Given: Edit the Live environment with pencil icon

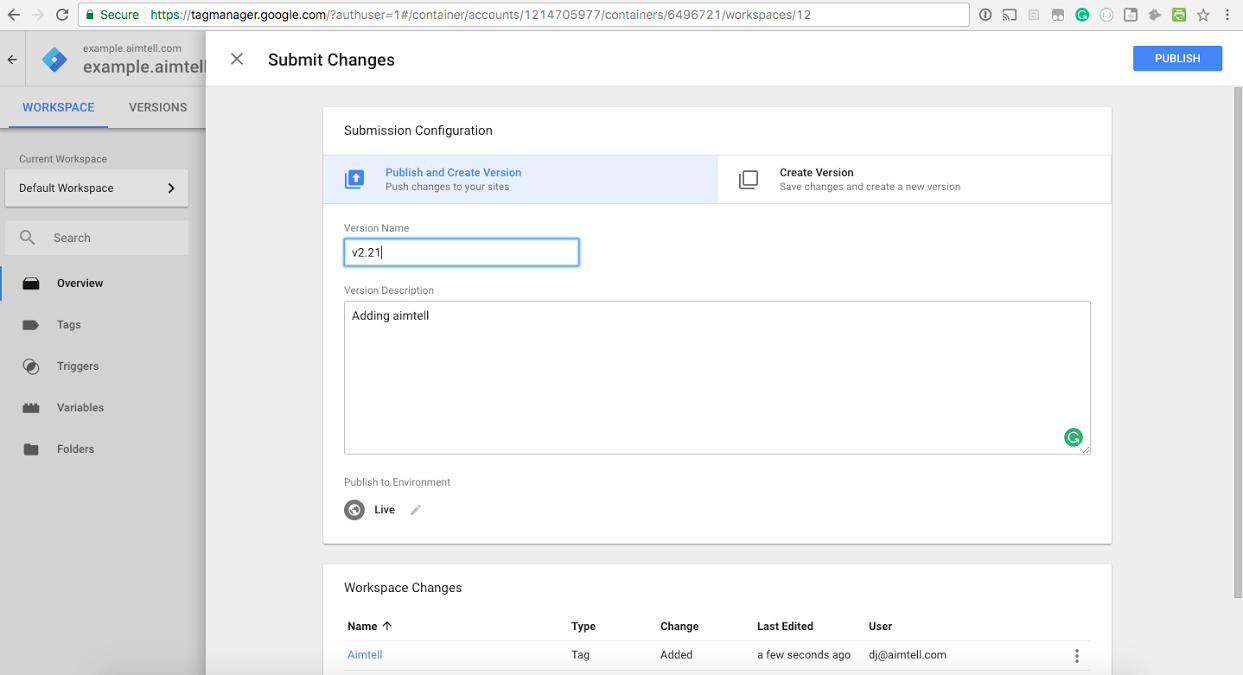Looking at the screenshot, I should click(416, 510).
